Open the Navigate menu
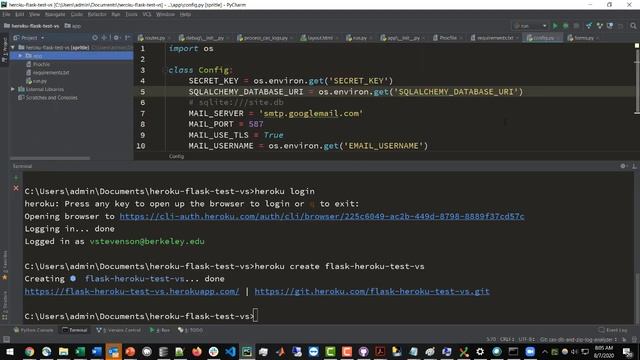This screenshot has height=360, width=640. (55, 14)
